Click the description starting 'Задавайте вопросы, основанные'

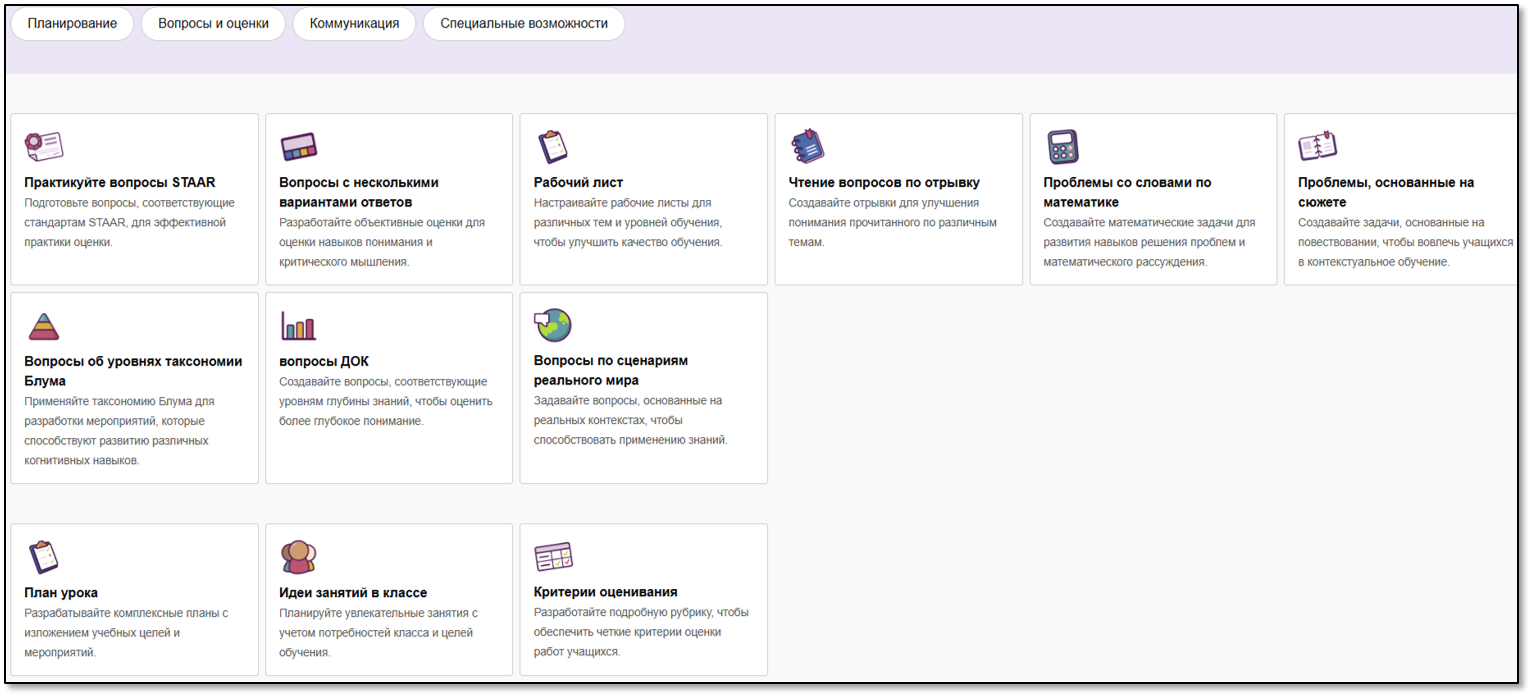click(631, 421)
